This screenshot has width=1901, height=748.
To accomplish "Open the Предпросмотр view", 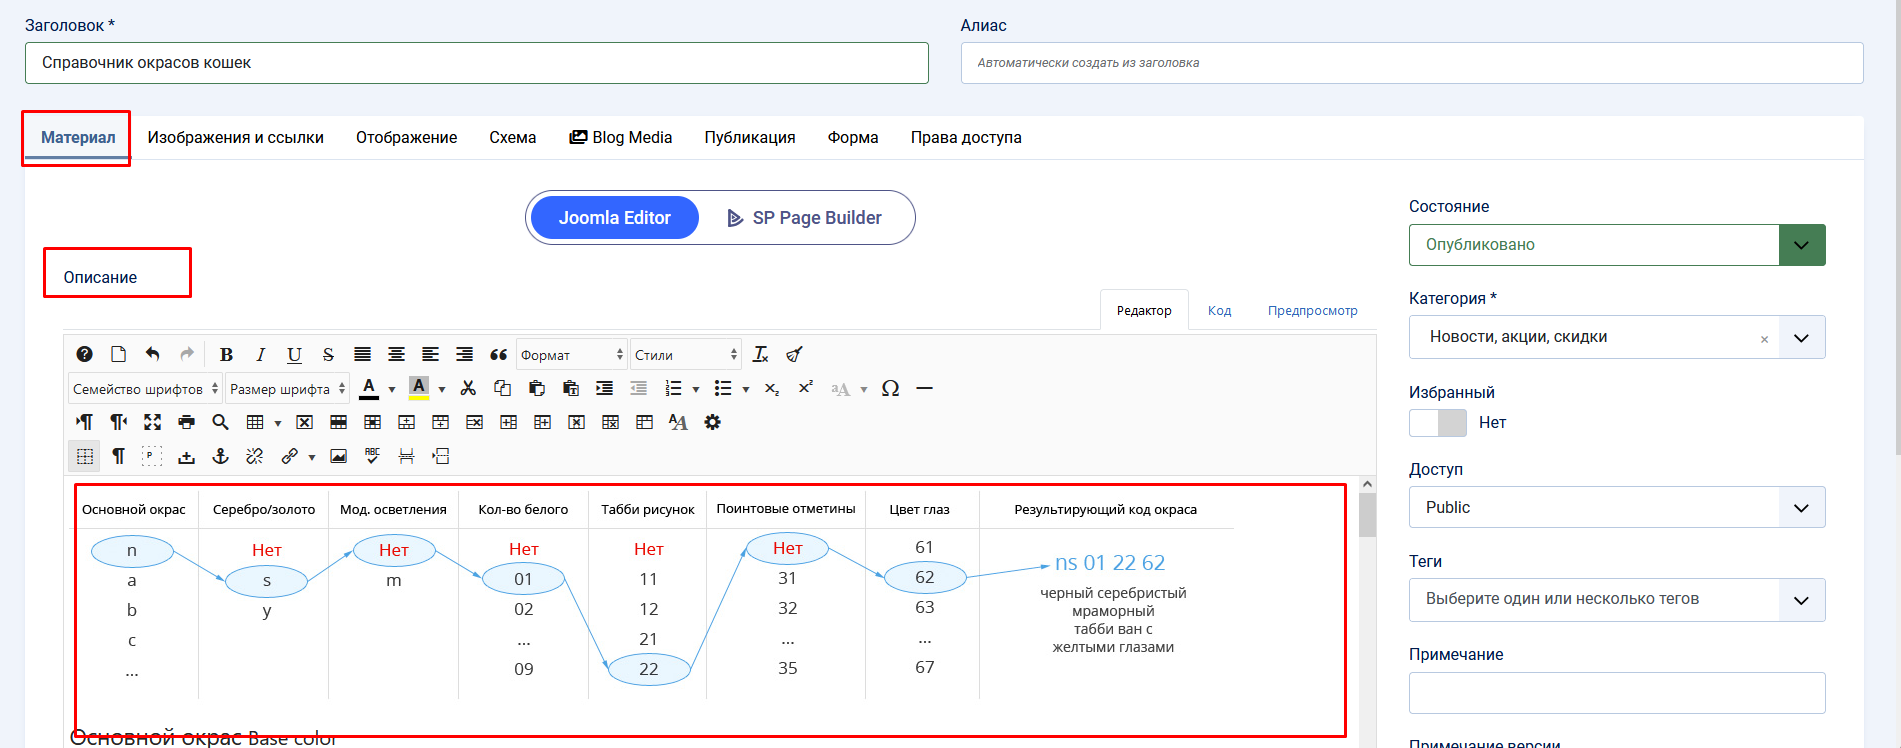I will (1312, 311).
